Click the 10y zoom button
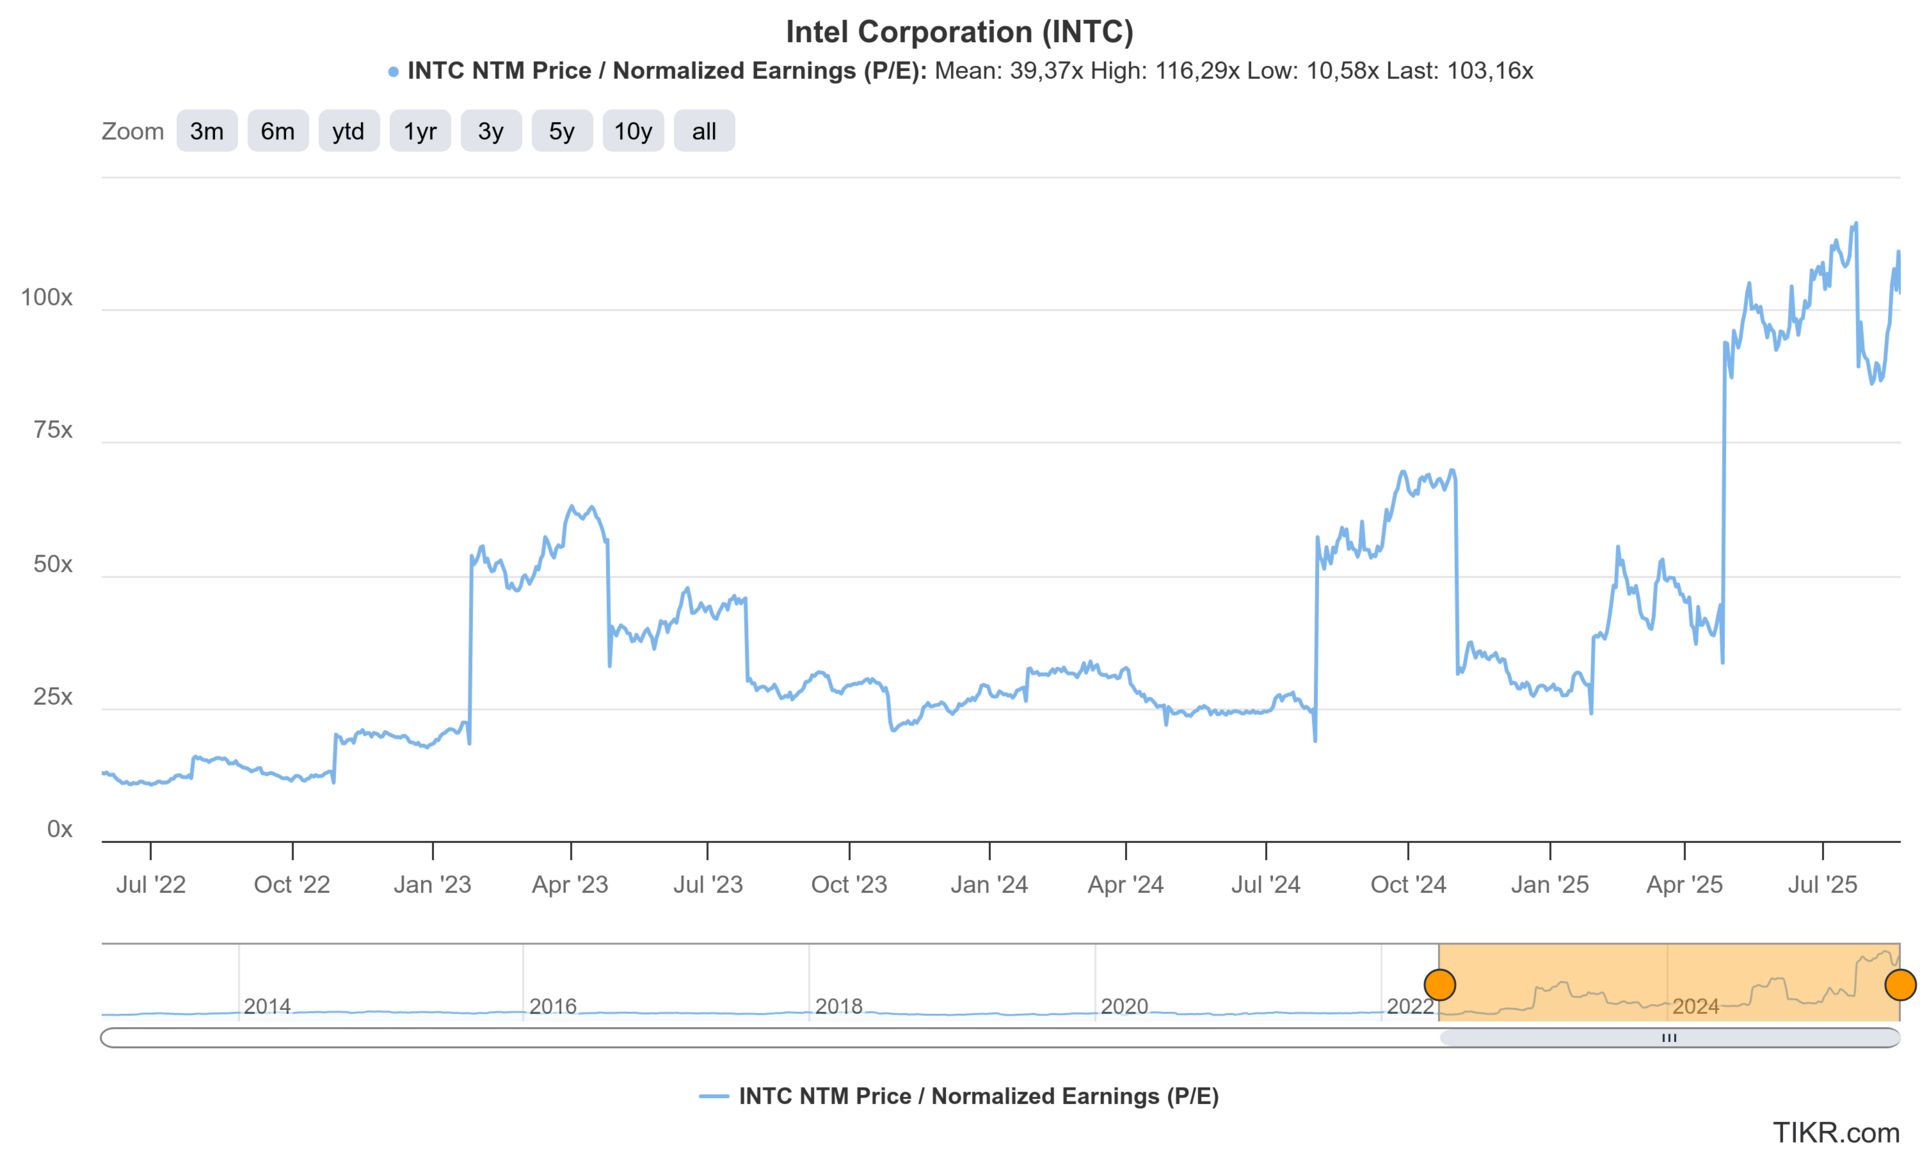 click(x=632, y=131)
